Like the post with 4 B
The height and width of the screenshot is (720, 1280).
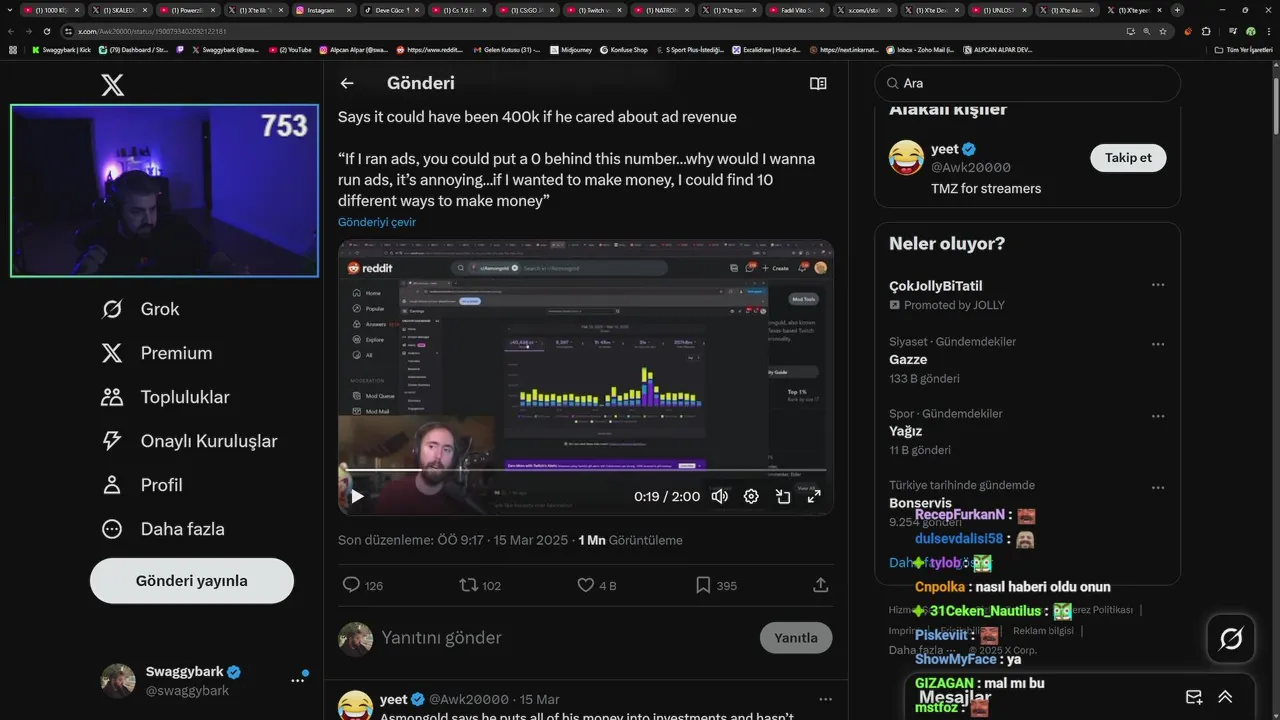[x=597, y=585]
